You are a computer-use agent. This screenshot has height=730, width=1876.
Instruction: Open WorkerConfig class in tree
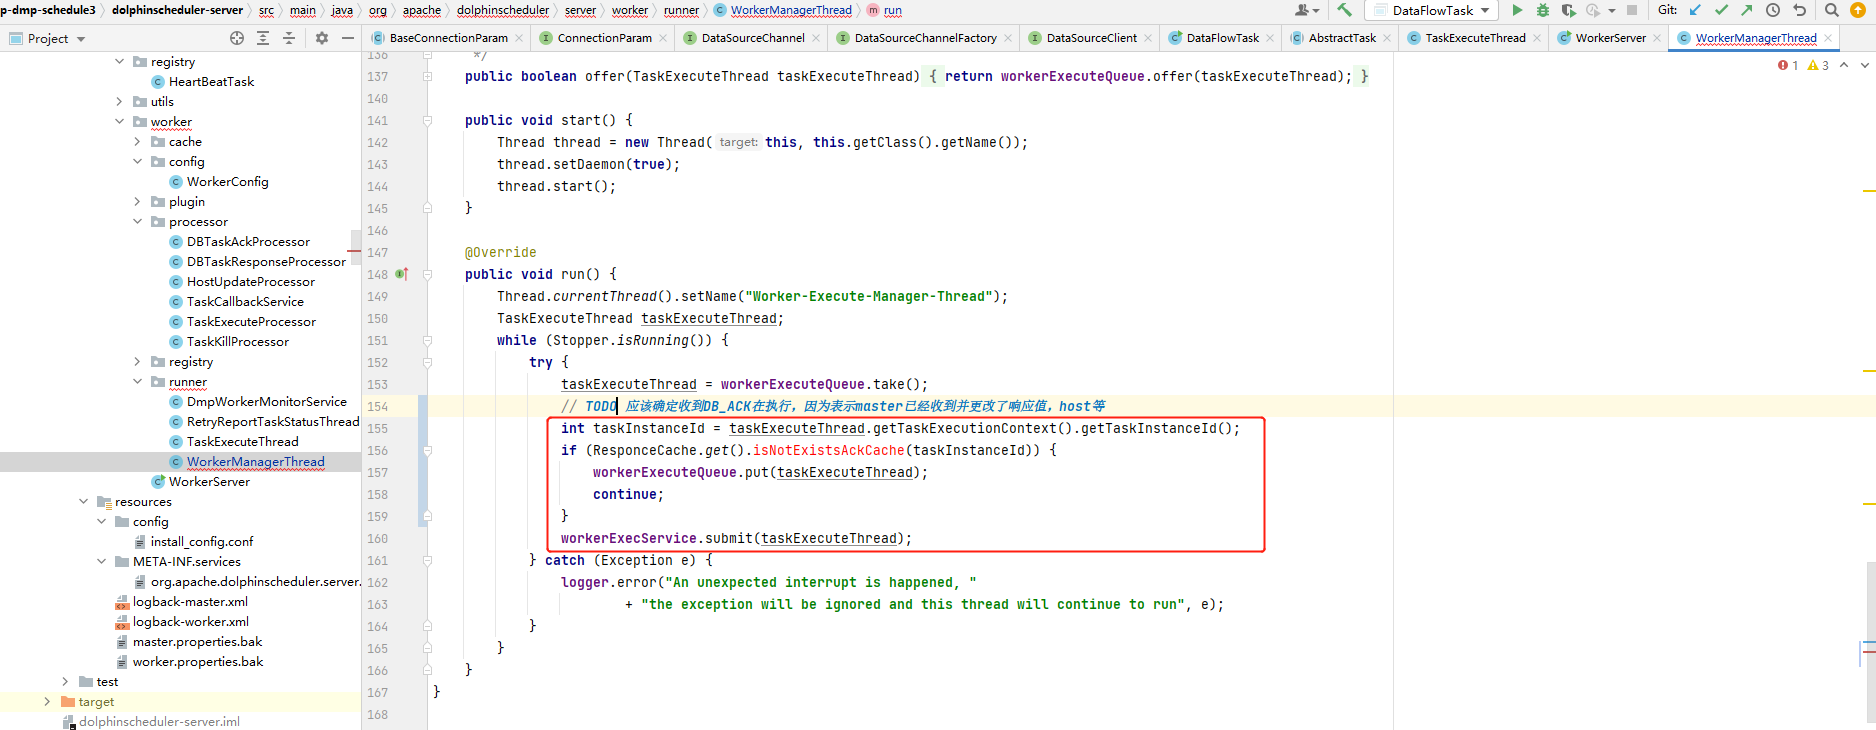[x=227, y=181]
